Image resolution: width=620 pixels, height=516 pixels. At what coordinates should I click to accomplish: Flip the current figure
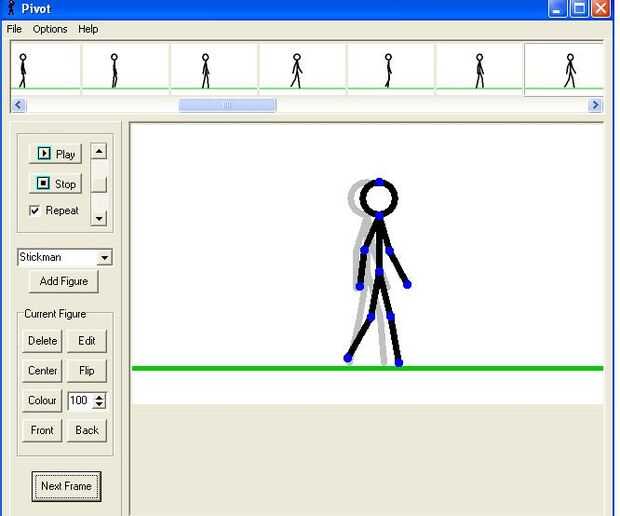coord(87,370)
